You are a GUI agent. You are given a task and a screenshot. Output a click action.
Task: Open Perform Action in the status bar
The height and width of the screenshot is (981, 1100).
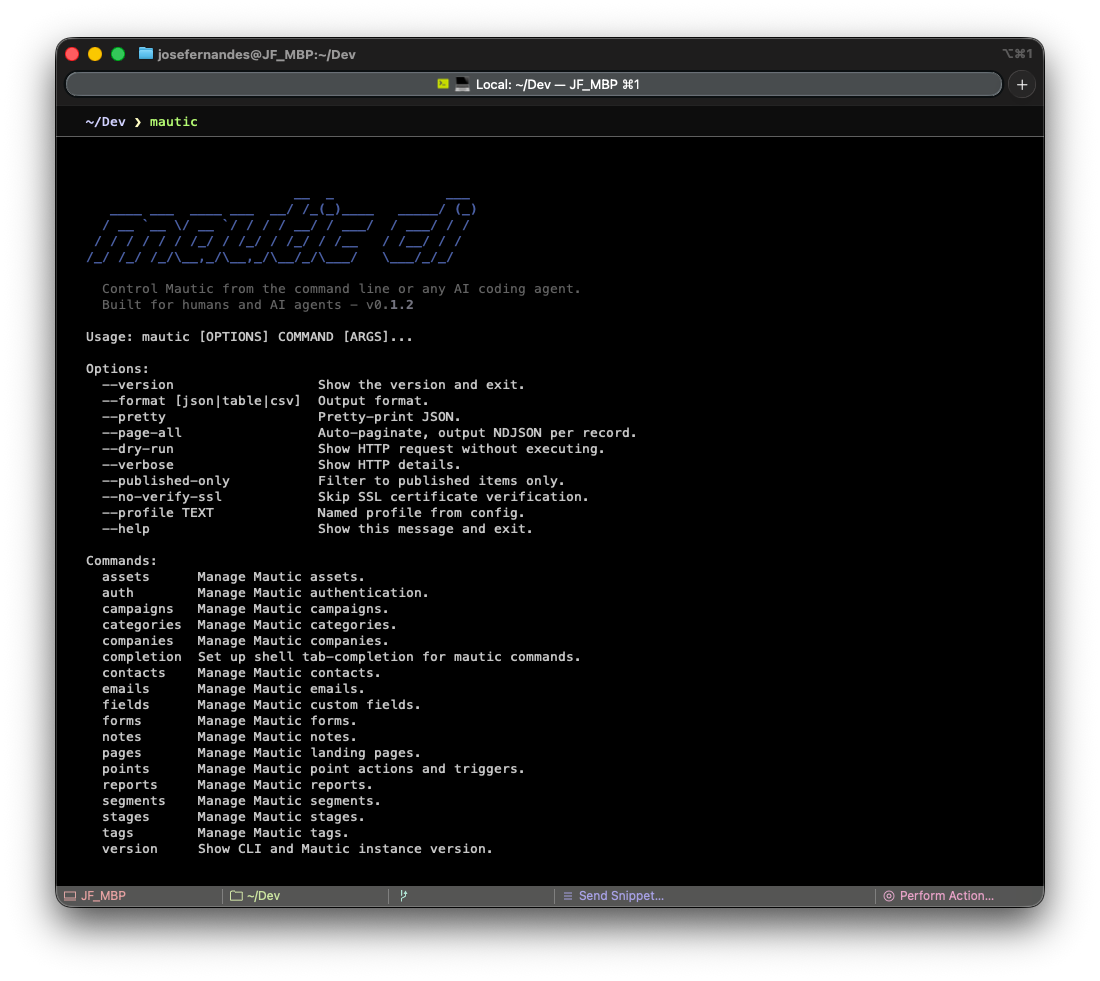tap(939, 895)
